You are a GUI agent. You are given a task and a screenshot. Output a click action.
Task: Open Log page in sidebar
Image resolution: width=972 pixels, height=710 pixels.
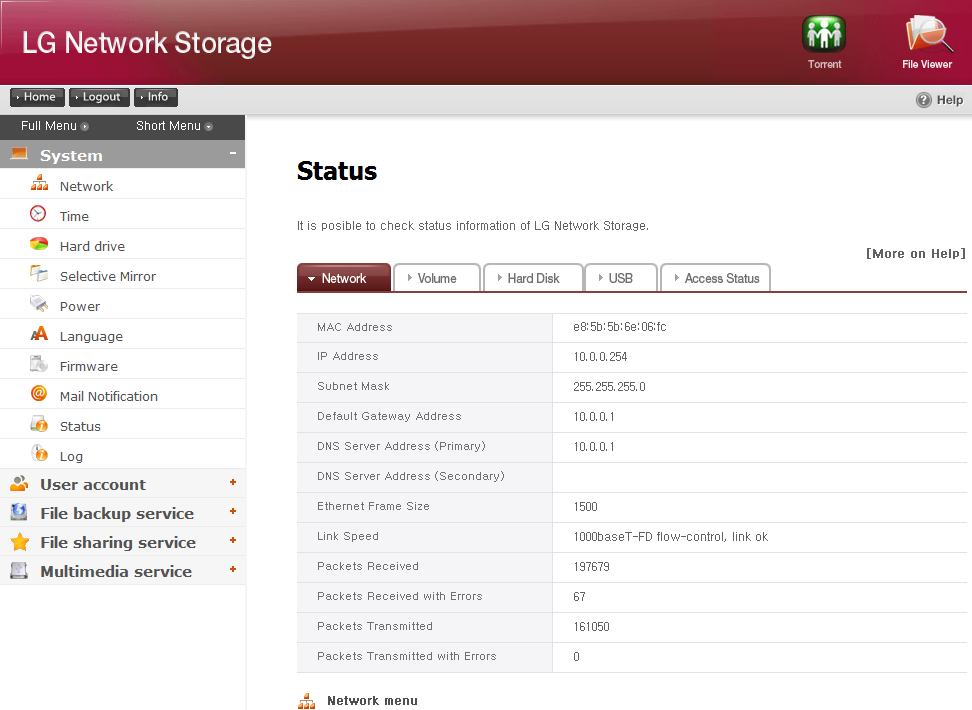point(71,456)
